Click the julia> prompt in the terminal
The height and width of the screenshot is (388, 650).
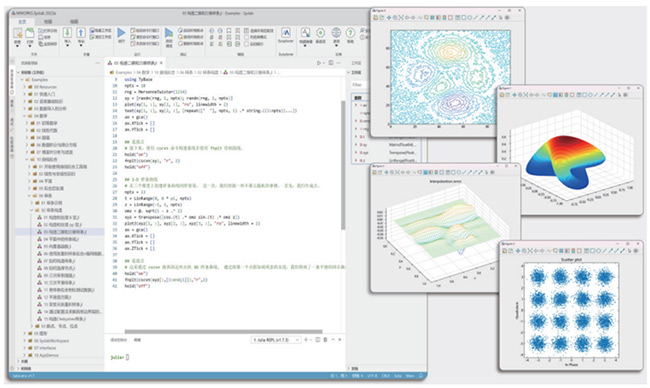(x=117, y=357)
